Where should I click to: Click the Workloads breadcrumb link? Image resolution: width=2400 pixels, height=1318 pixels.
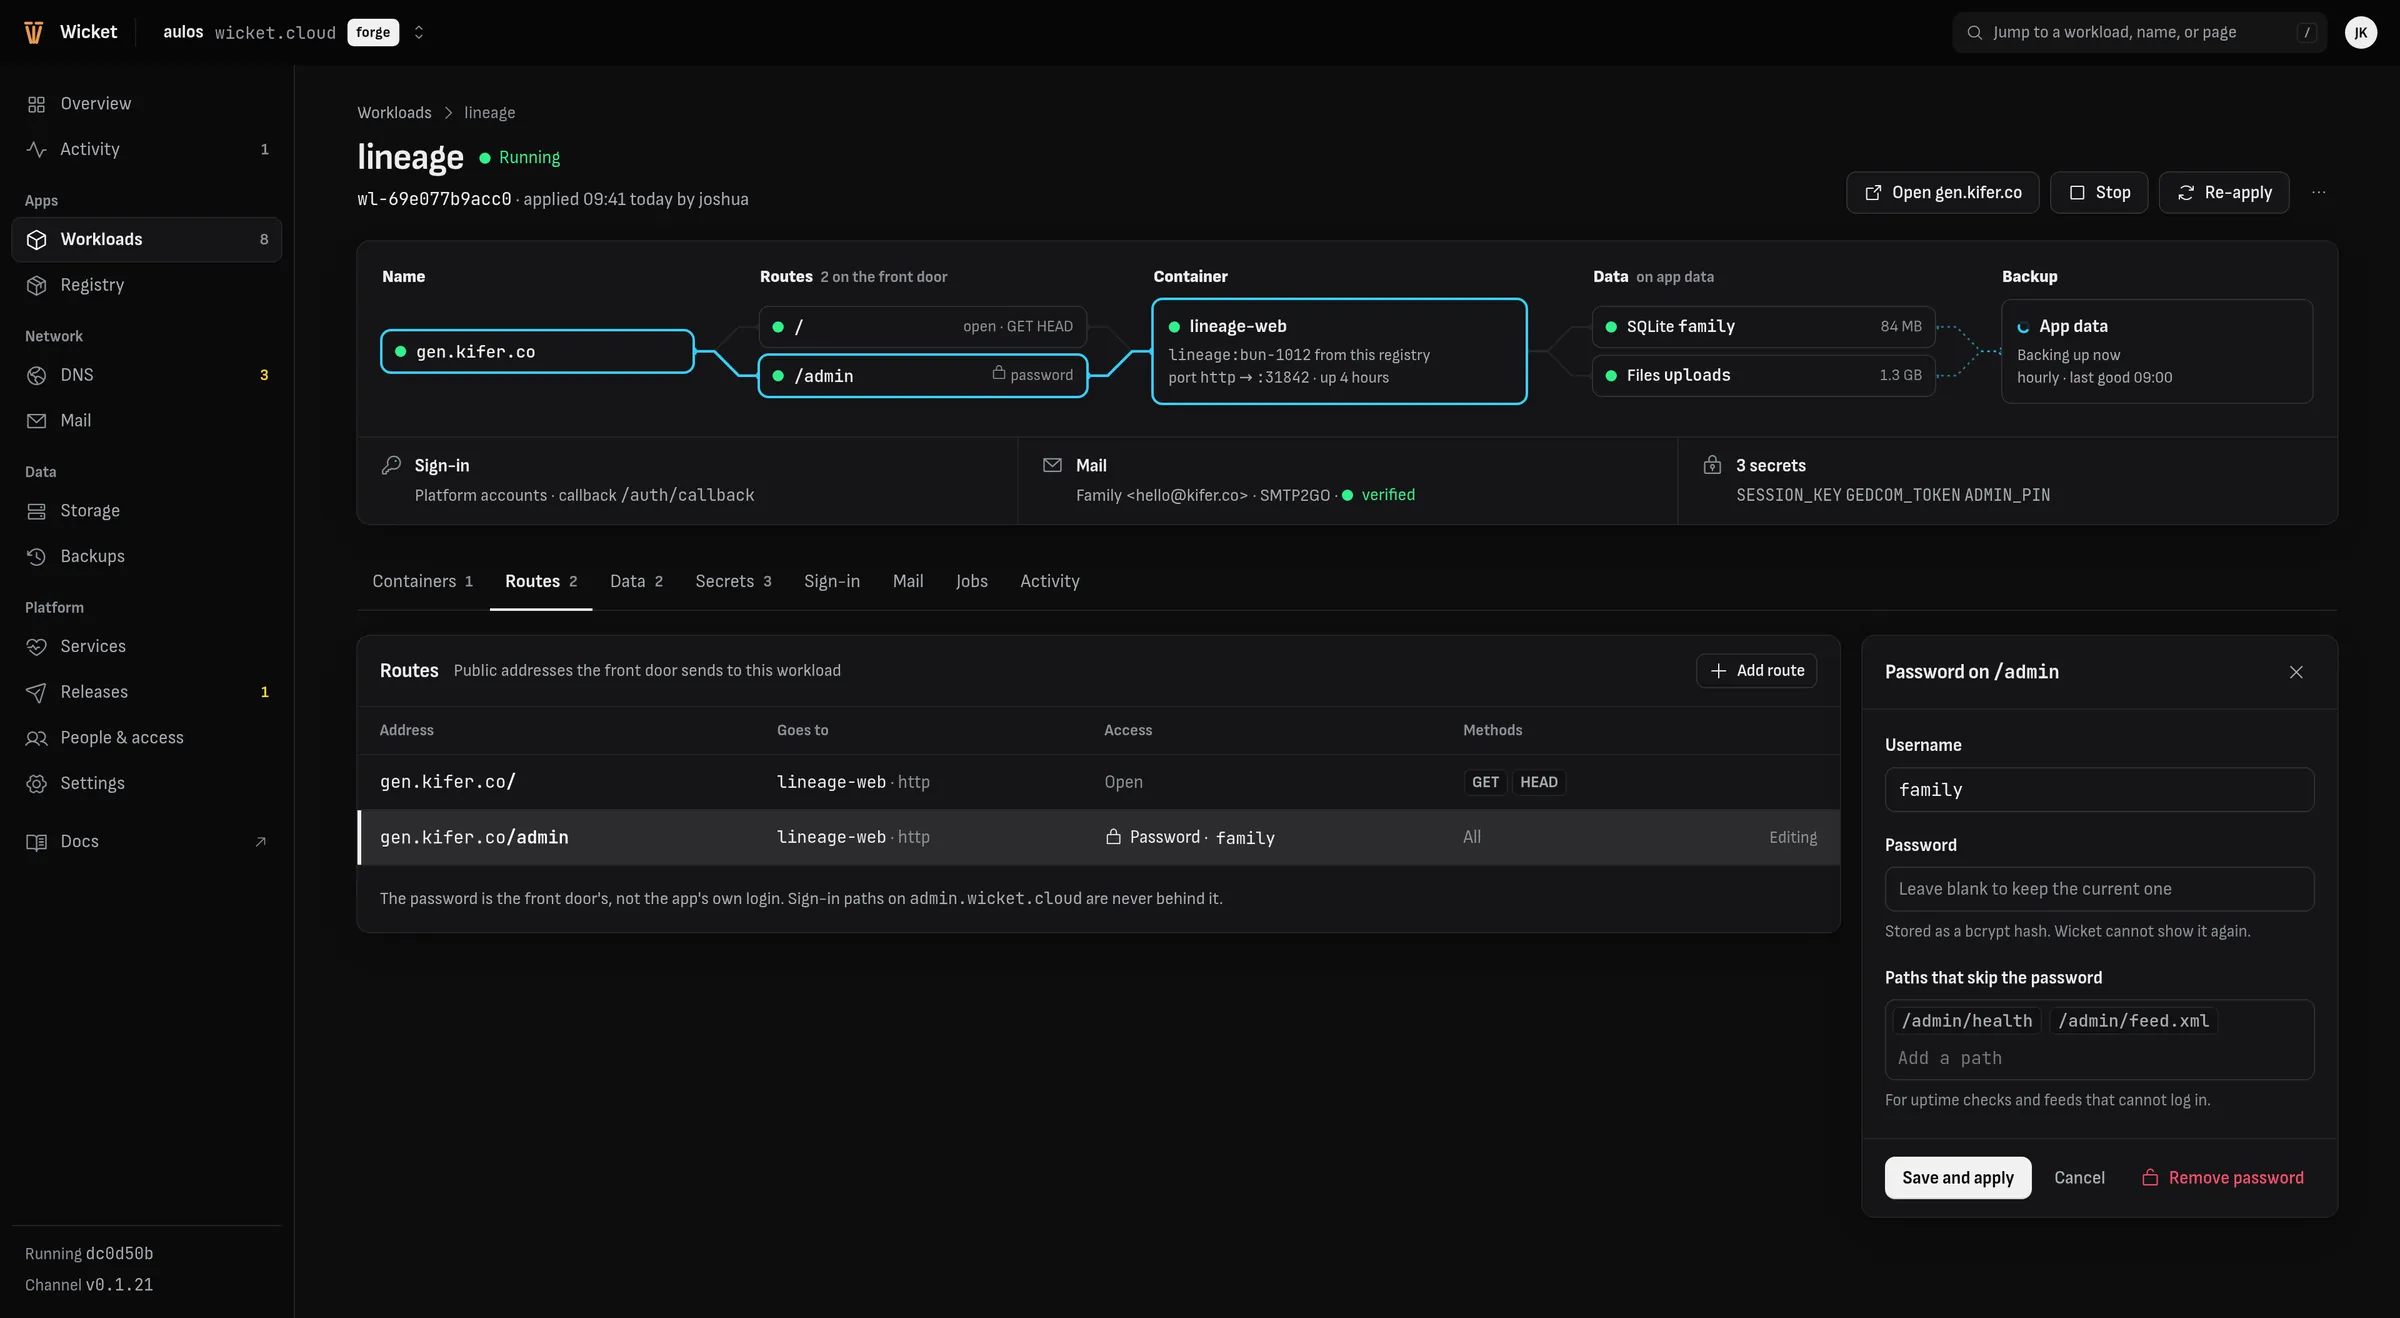394,113
